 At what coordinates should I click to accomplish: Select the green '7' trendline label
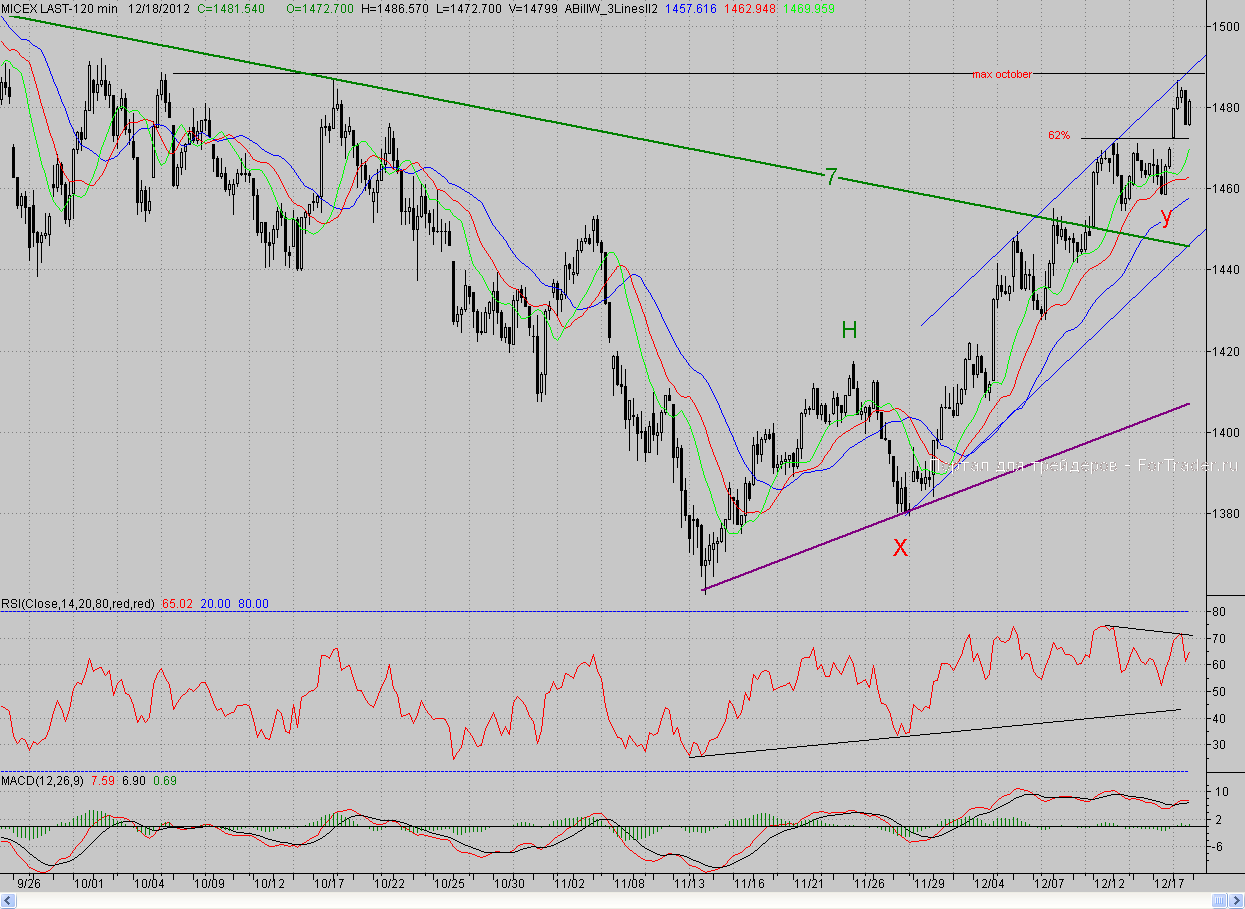[830, 178]
